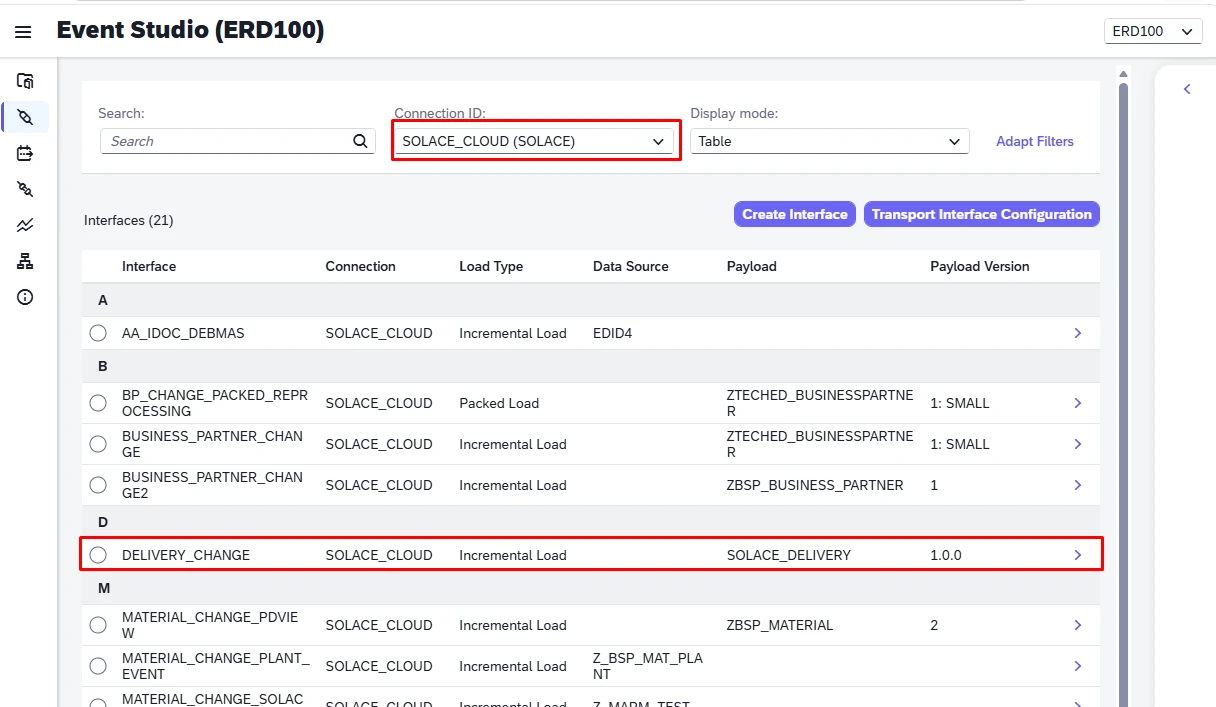Viewport: 1216px width, 707px height.
Task: Open the disconnected plug sidebar icon
Action: pos(25,189)
